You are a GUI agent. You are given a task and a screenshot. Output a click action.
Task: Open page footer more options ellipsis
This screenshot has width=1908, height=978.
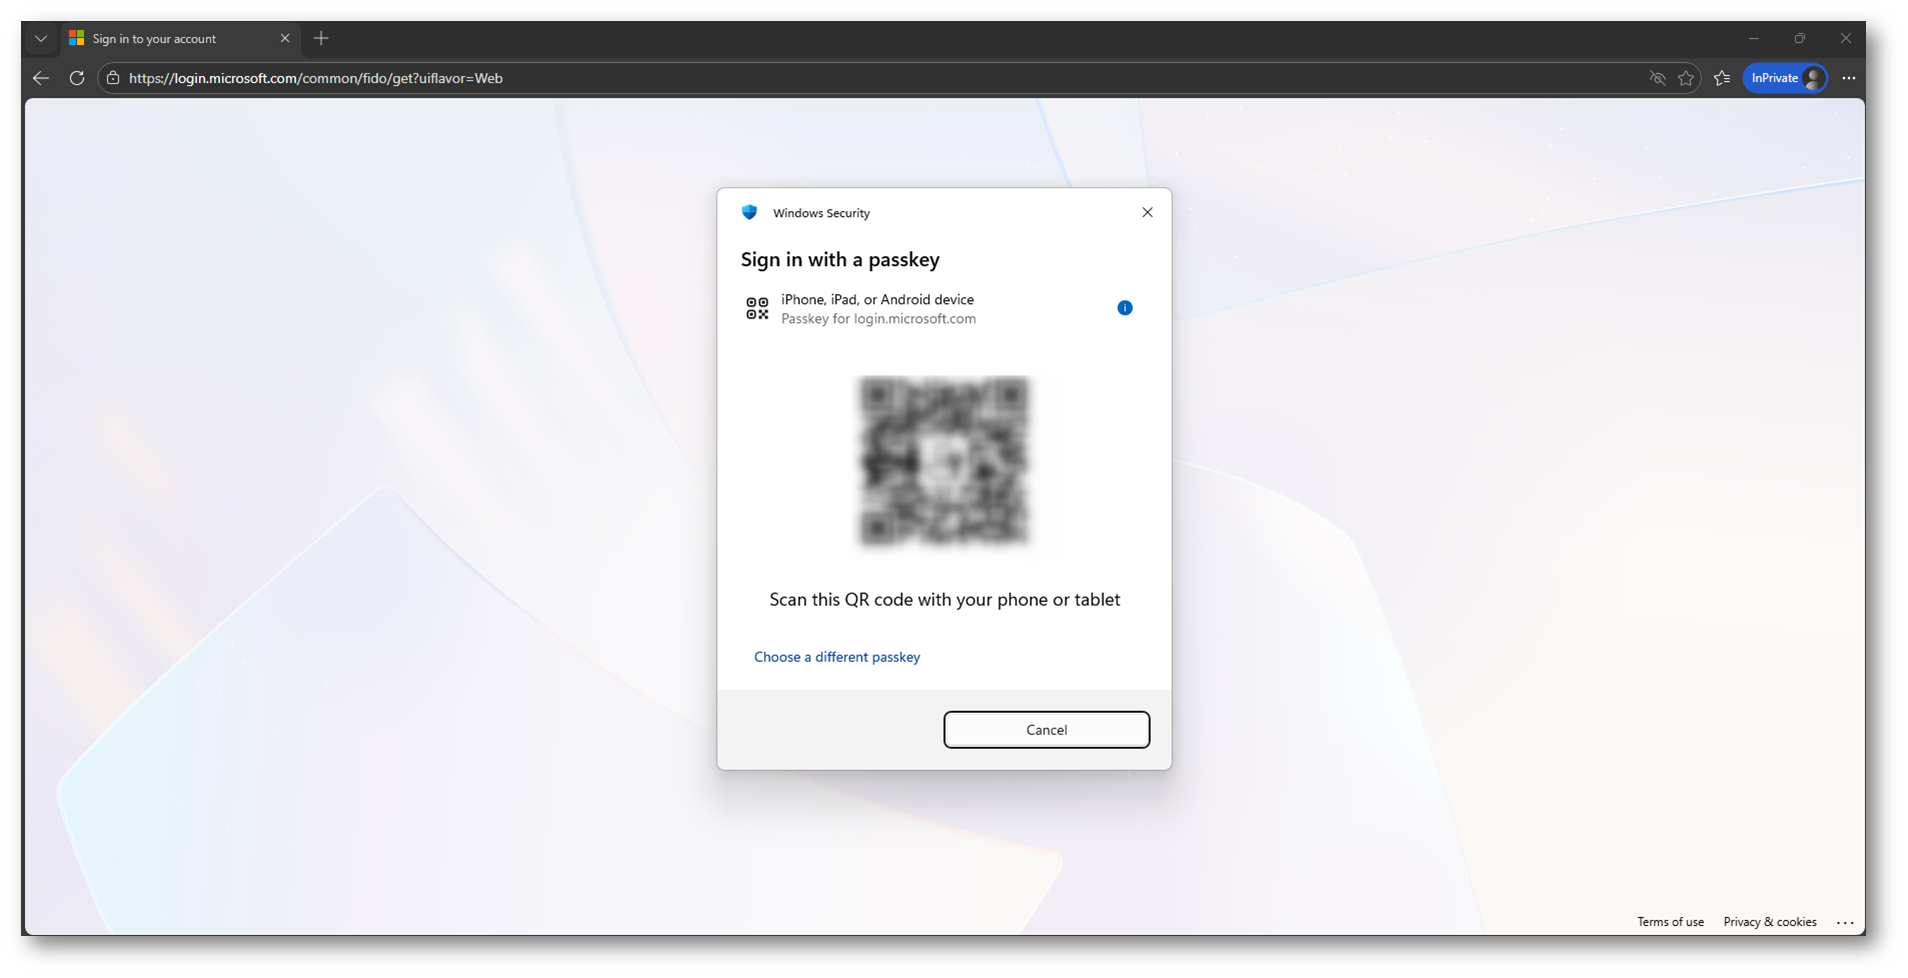(x=1846, y=922)
